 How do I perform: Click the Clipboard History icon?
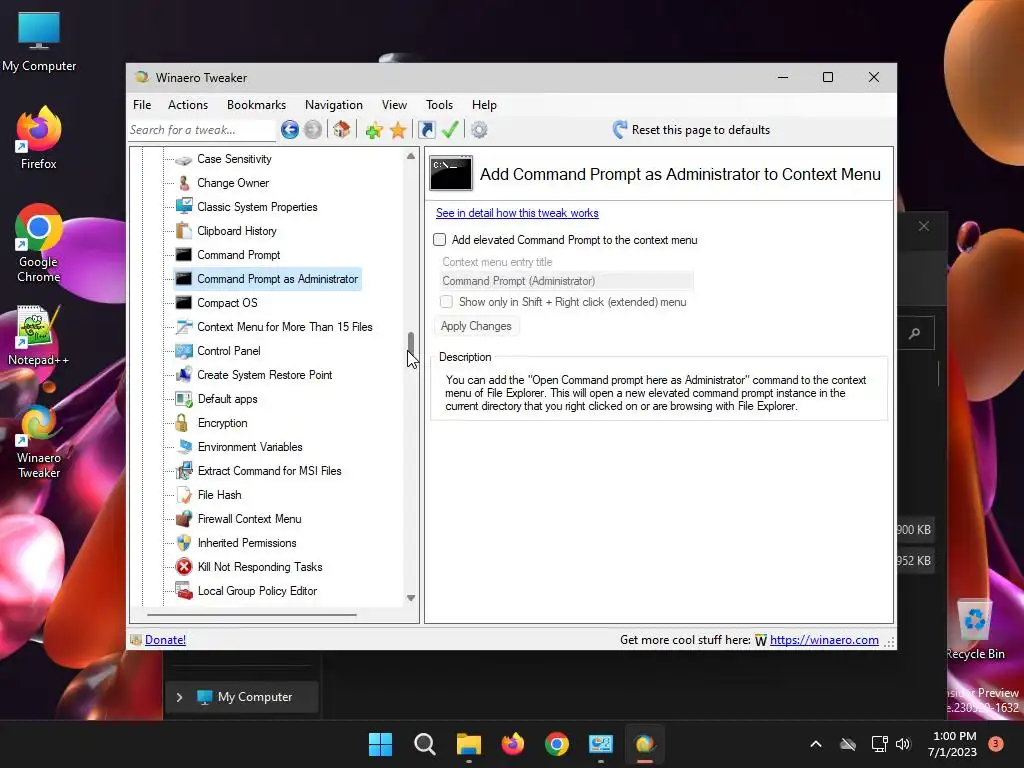point(184,231)
